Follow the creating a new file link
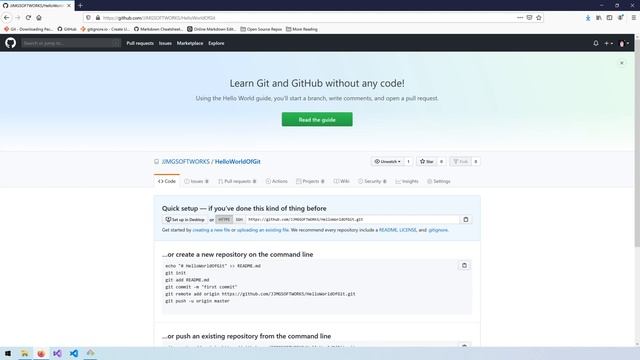Image resolution: width=640 pixels, height=360 pixels. (211, 230)
